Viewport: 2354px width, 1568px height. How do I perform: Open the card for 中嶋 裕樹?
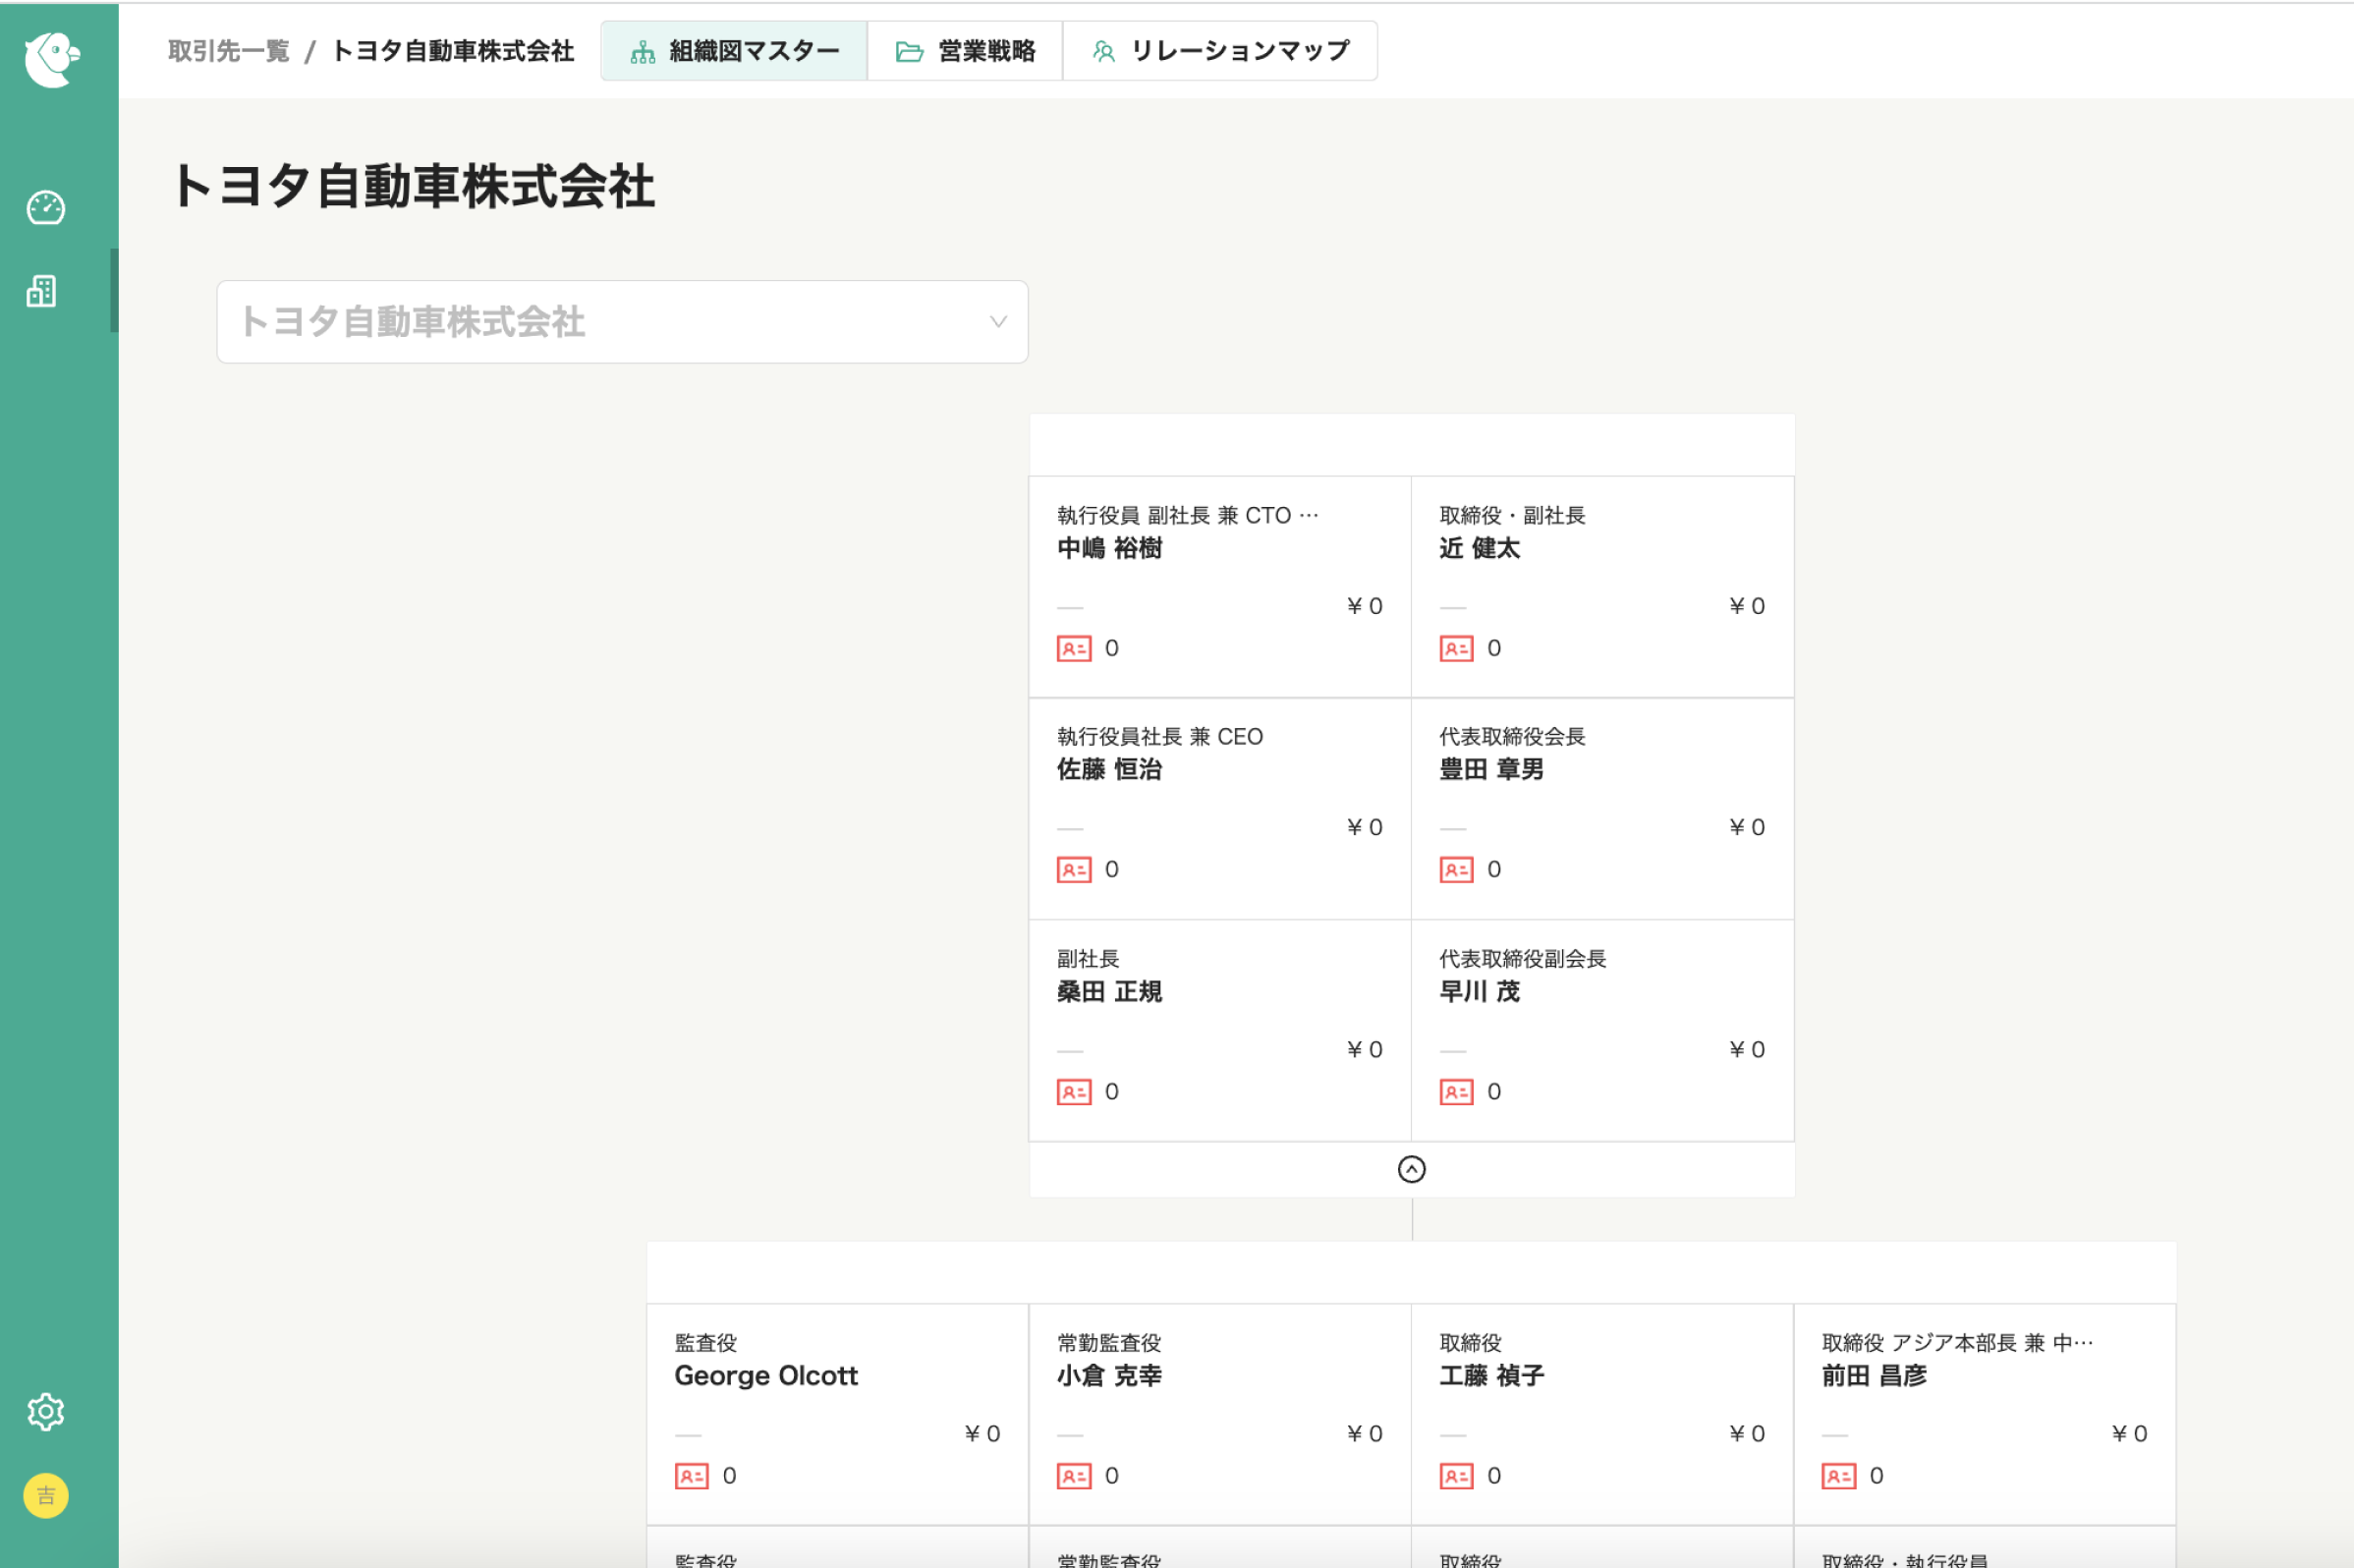pos(1220,587)
